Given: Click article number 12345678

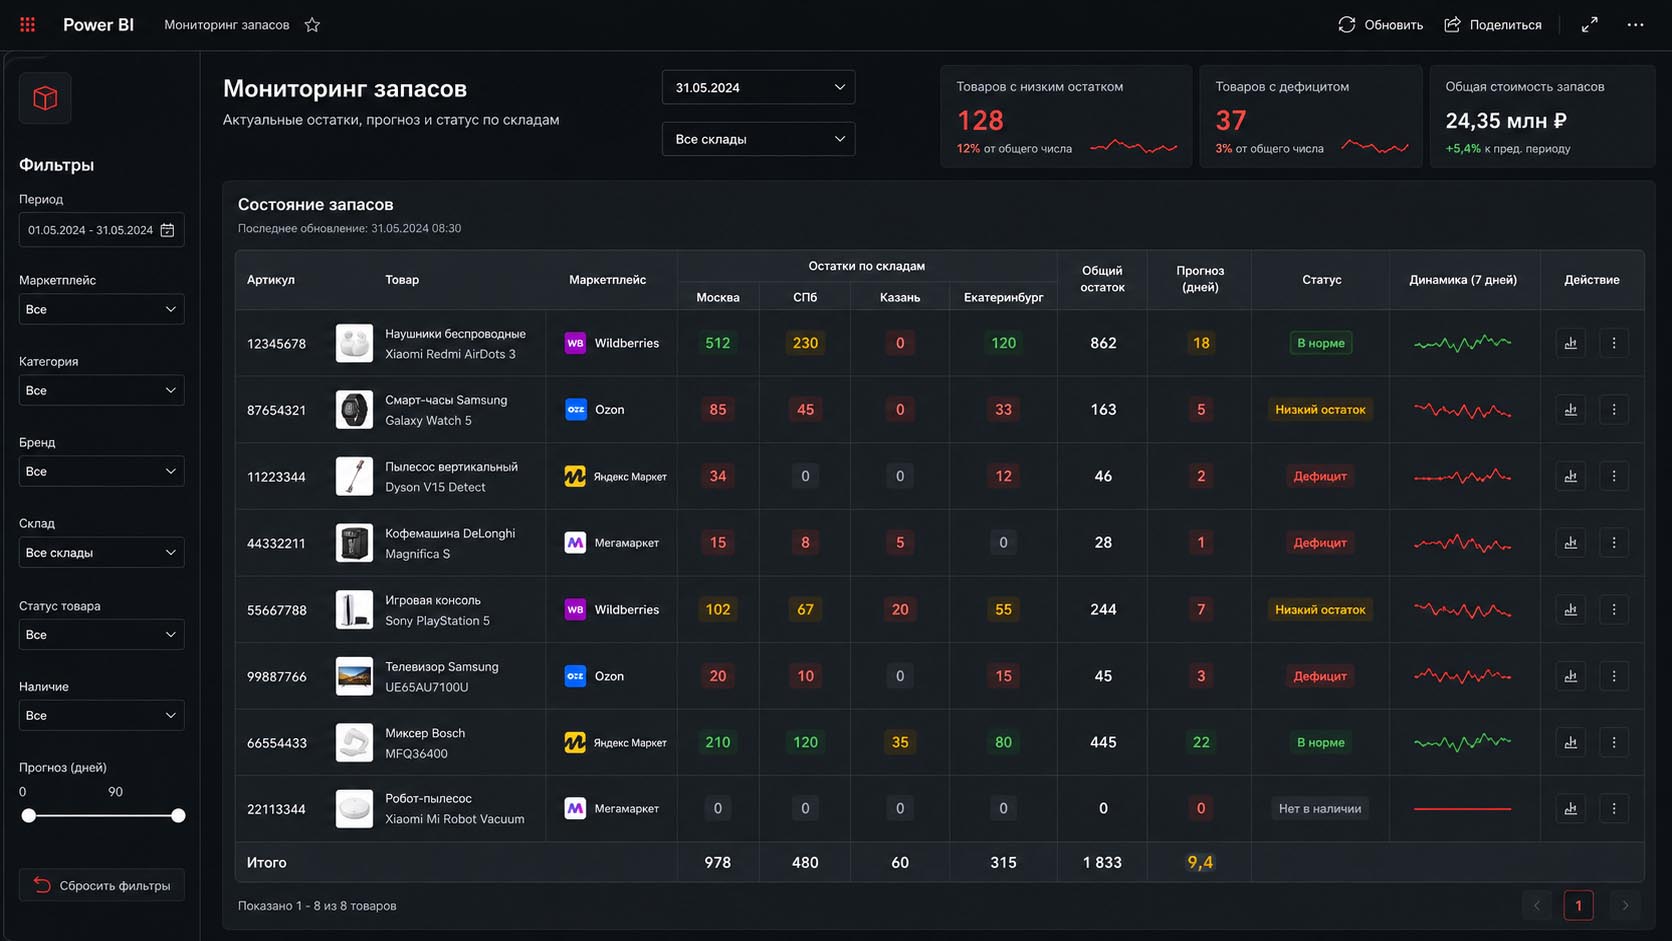Looking at the screenshot, I should click(x=277, y=344).
